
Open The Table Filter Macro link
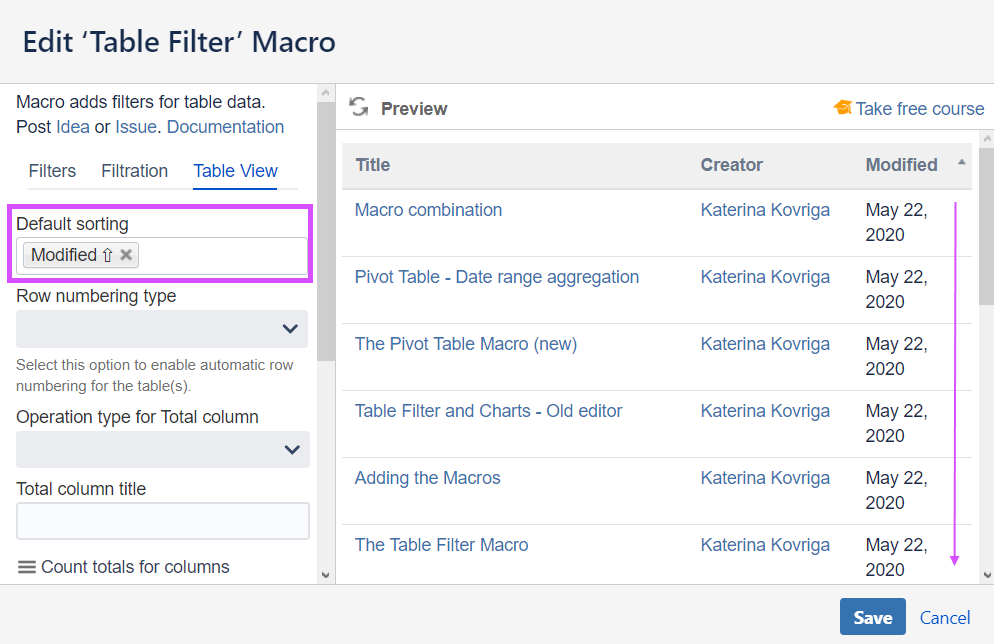tap(441, 545)
